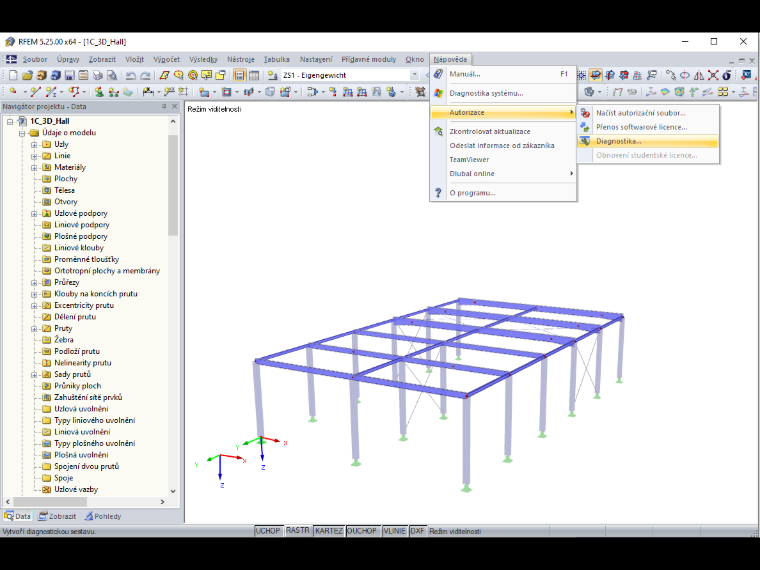The image size is (760, 570).
Task: Toggle the highlighted work plane XY icon
Action: coord(596,75)
